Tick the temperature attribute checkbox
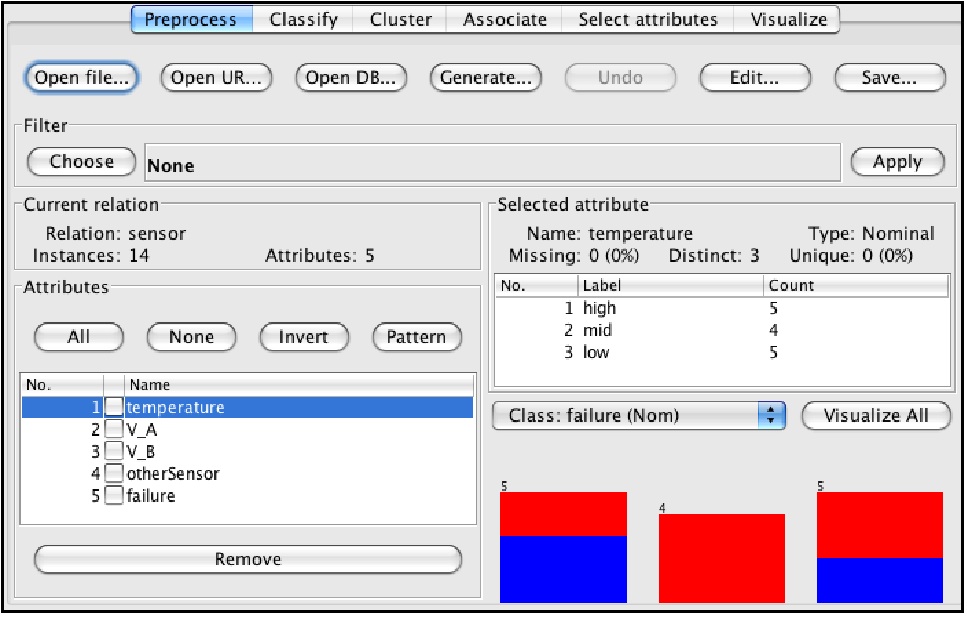 click(x=114, y=407)
